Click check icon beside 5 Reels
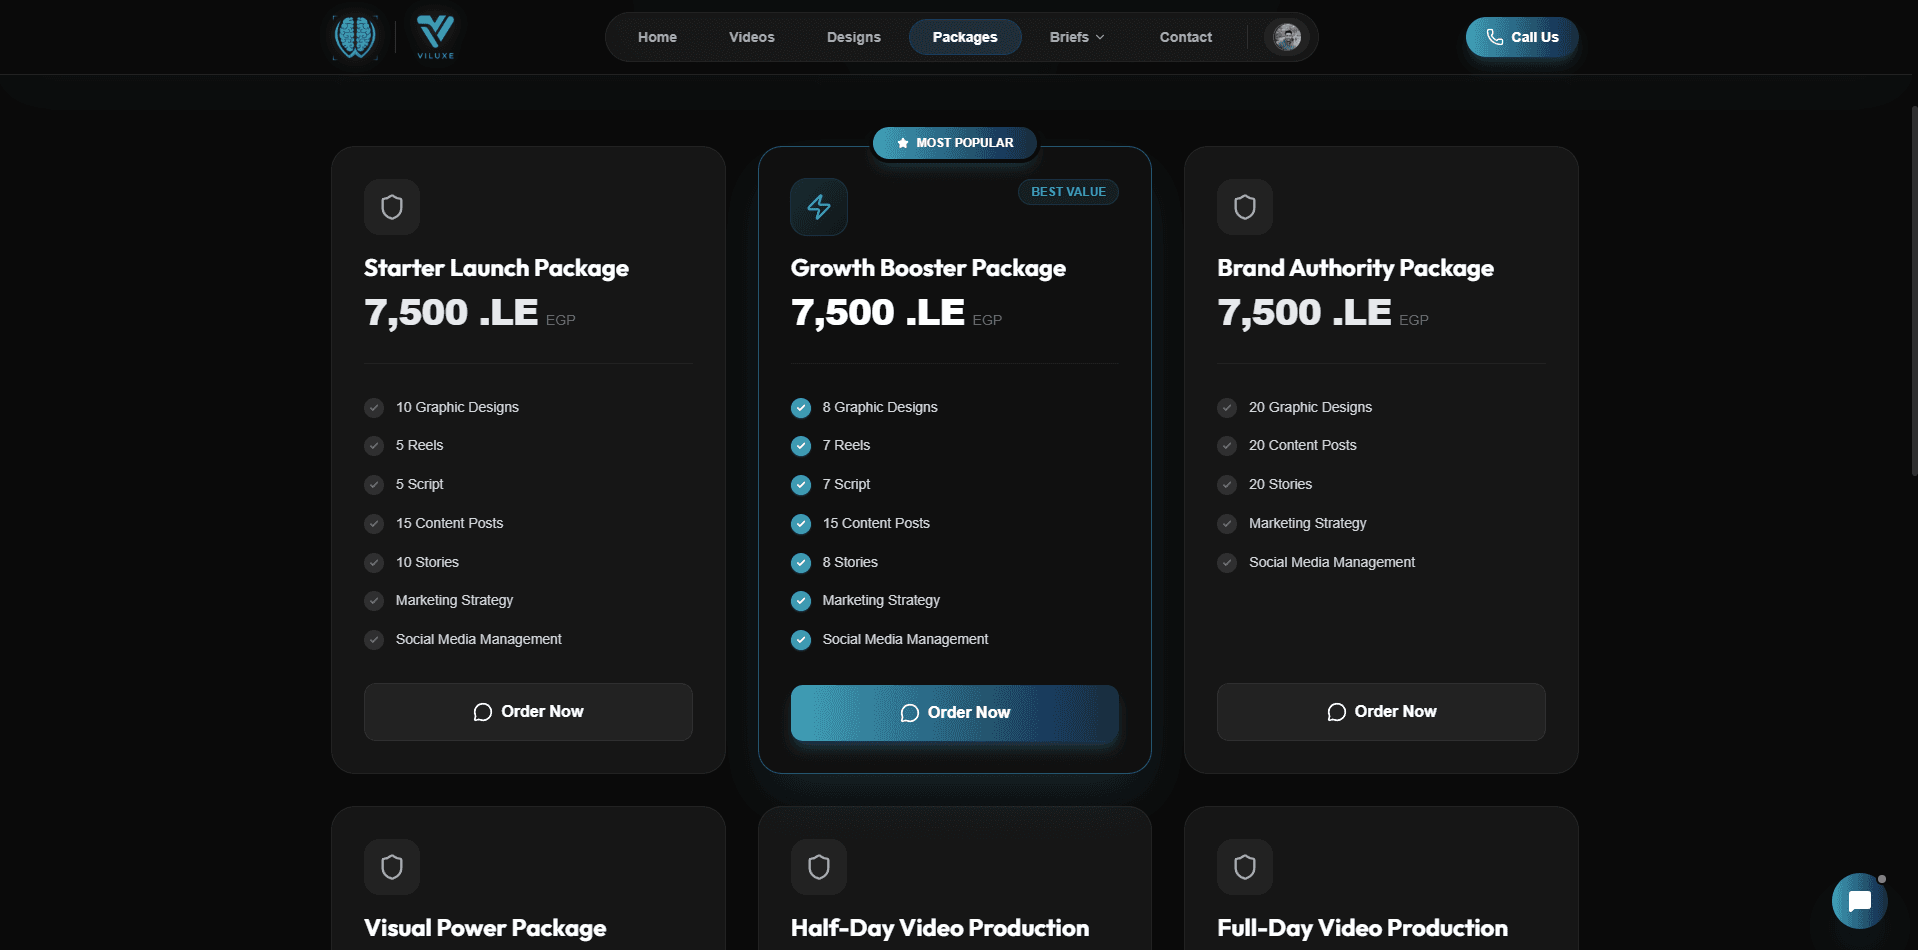This screenshot has width=1918, height=950. pos(374,446)
